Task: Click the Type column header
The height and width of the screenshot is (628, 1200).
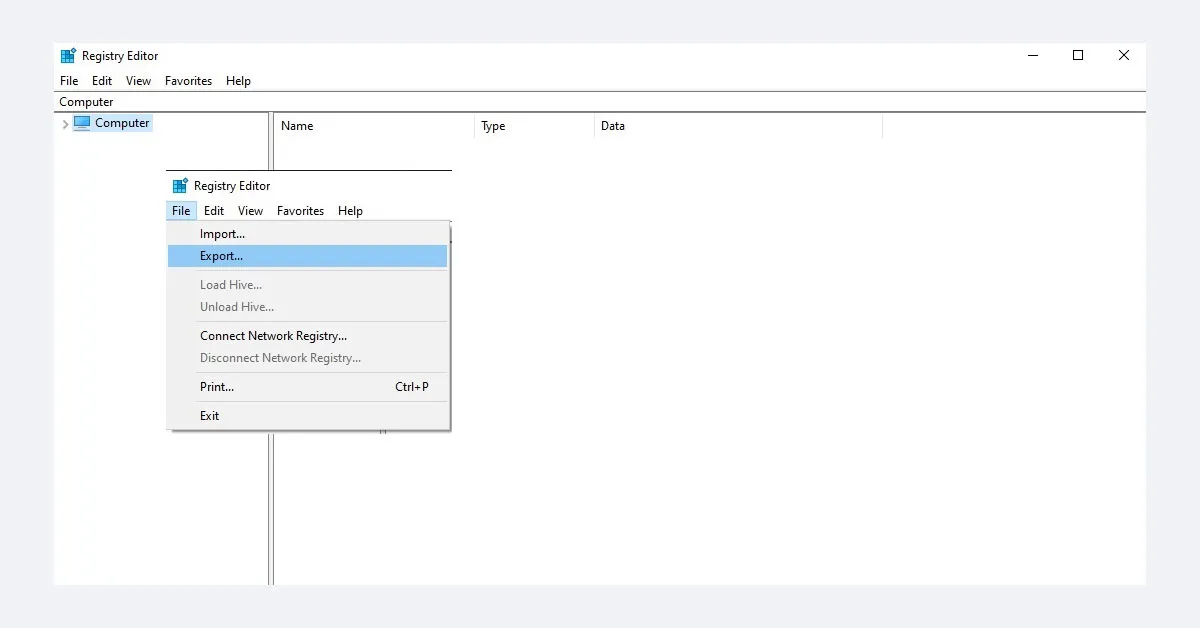Action: pos(492,126)
